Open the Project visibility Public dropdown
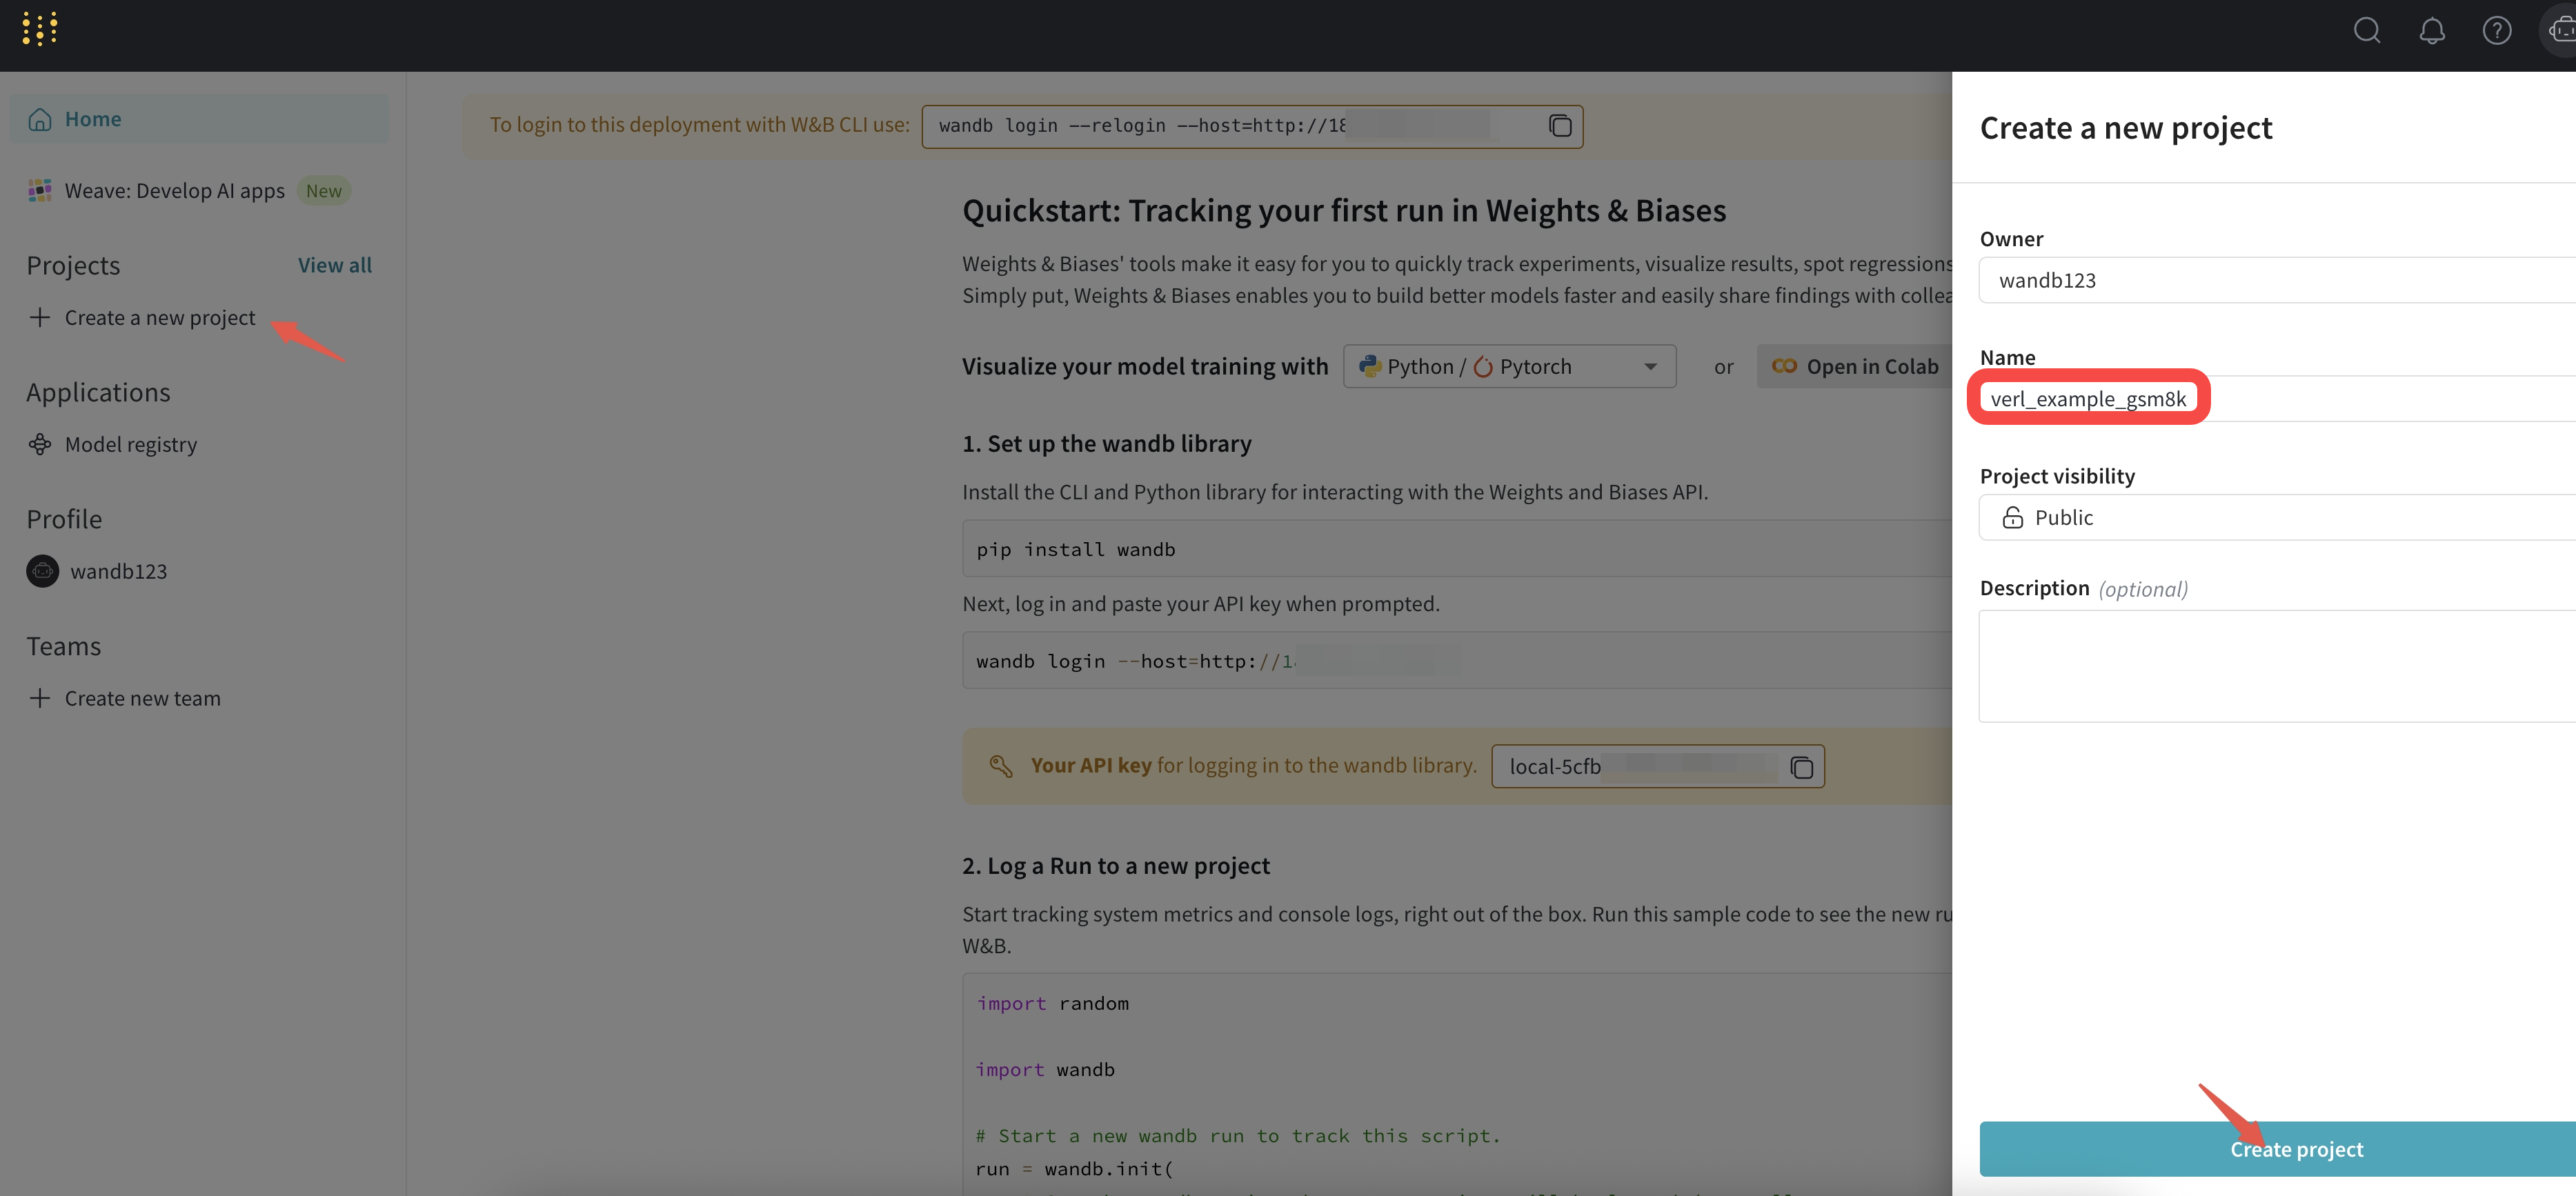 [x=2278, y=518]
